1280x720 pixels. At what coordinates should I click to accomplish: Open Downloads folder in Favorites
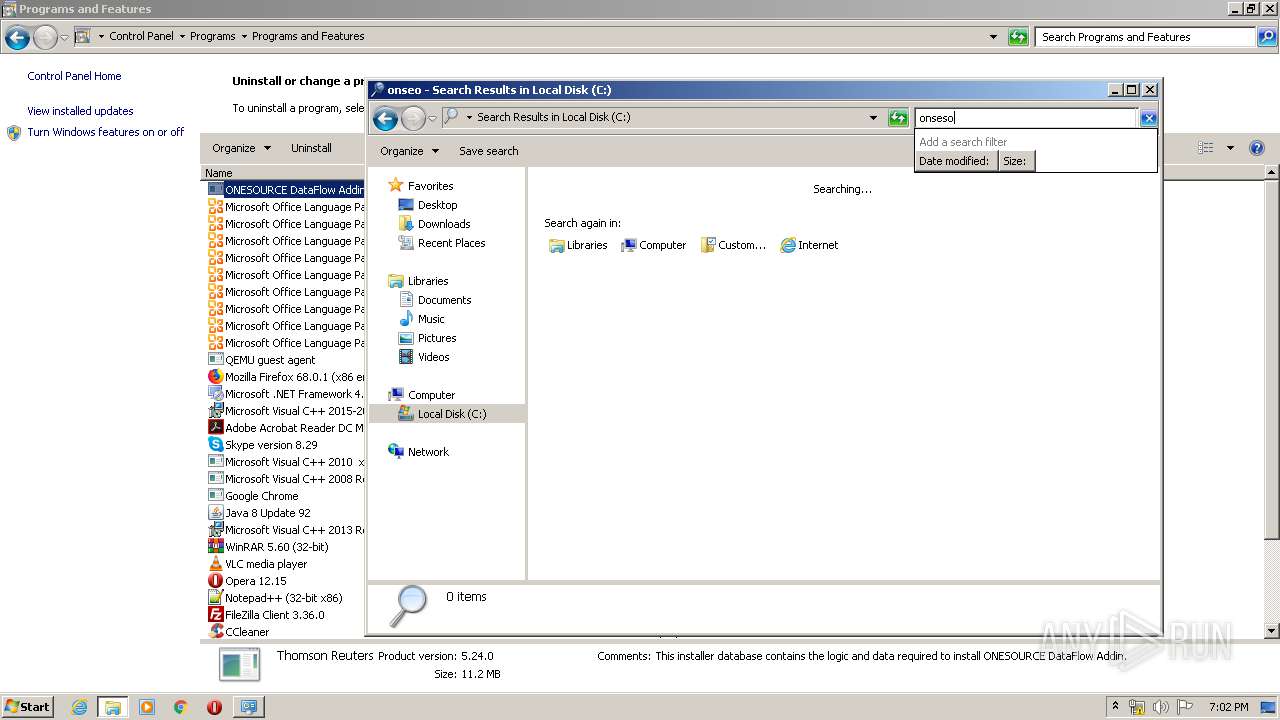[x=443, y=224]
